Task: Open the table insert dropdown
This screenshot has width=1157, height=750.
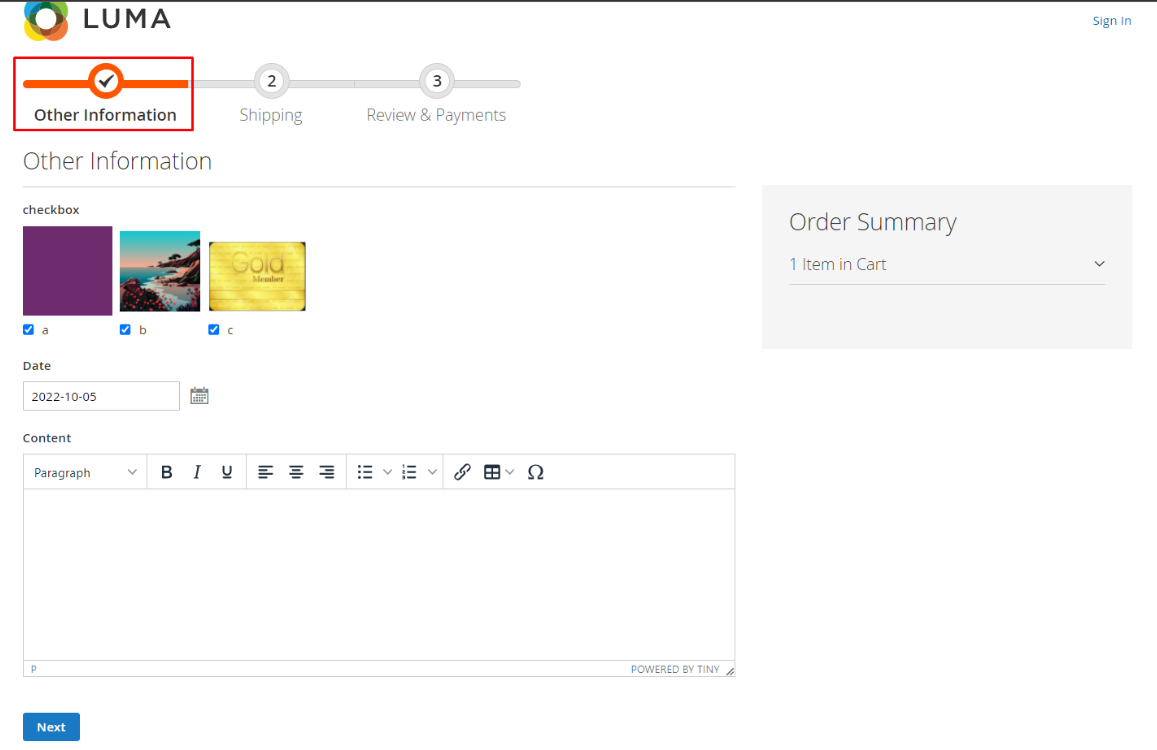Action: 498,472
